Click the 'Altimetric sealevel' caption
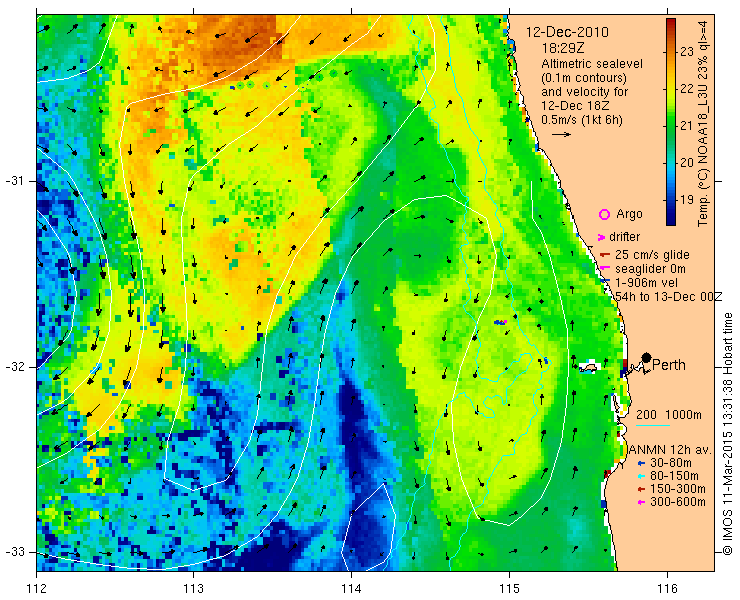The height and width of the screenshot is (600, 740). (592, 64)
